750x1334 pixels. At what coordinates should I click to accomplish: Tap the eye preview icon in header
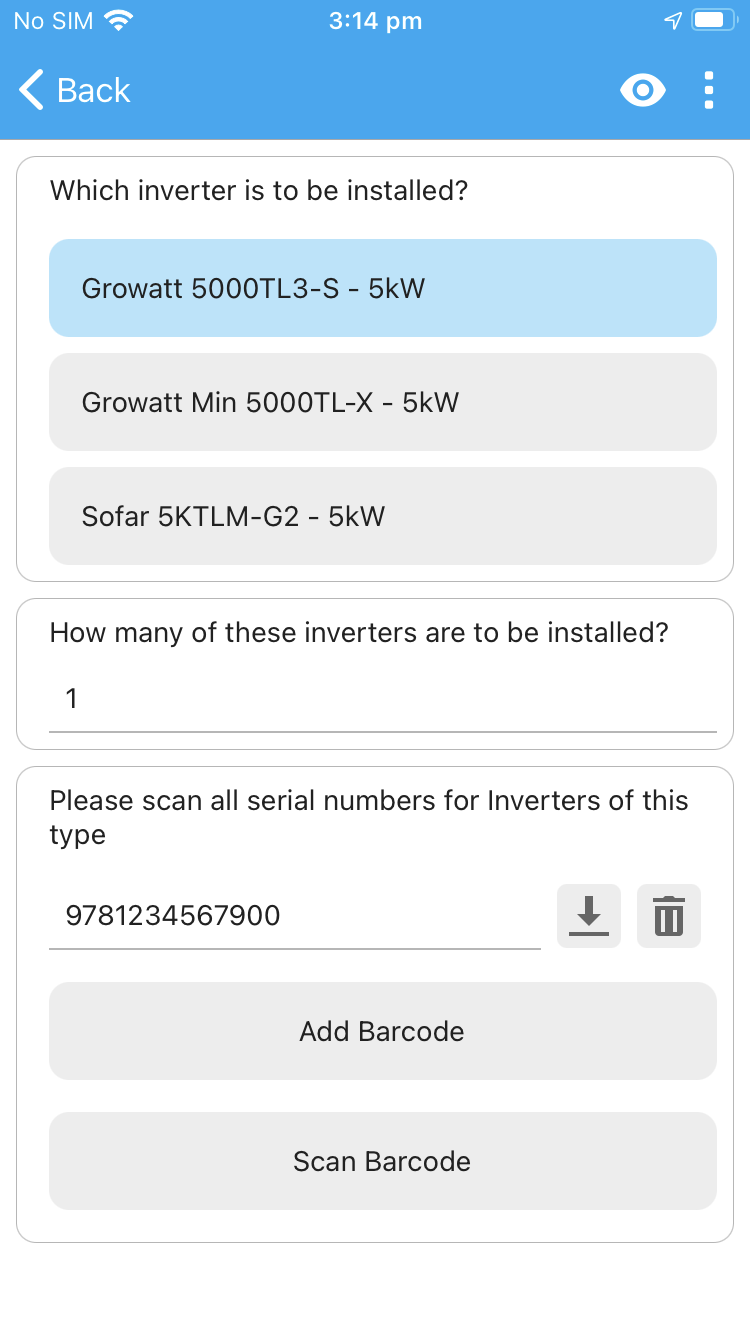[642, 91]
